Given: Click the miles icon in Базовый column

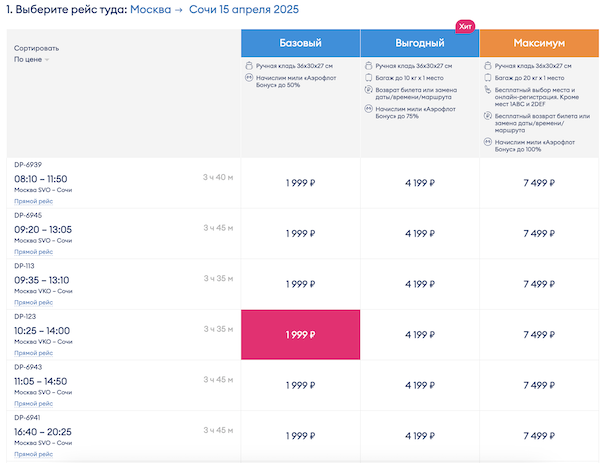Looking at the screenshot, I should pyautogui.click(x=248, y=77).
